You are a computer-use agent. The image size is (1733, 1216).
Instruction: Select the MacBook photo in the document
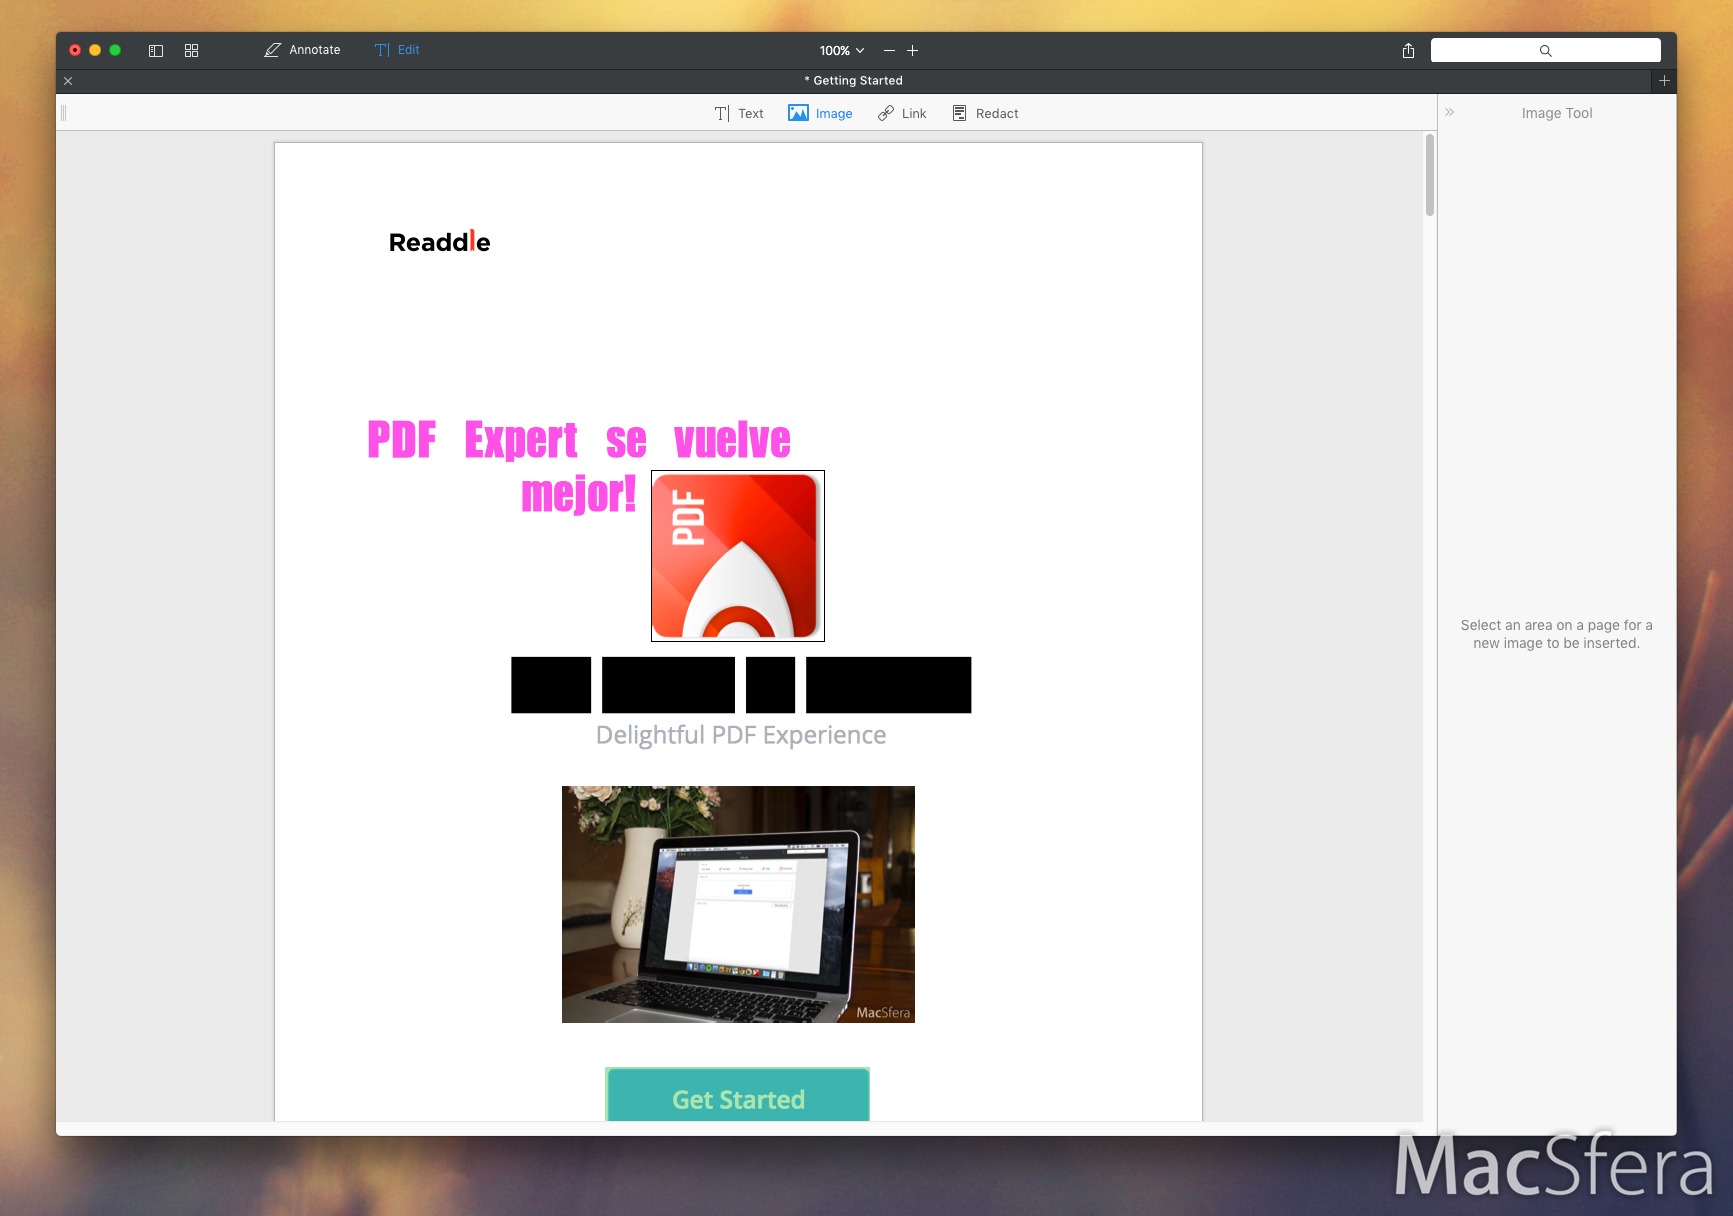(738, 904)
